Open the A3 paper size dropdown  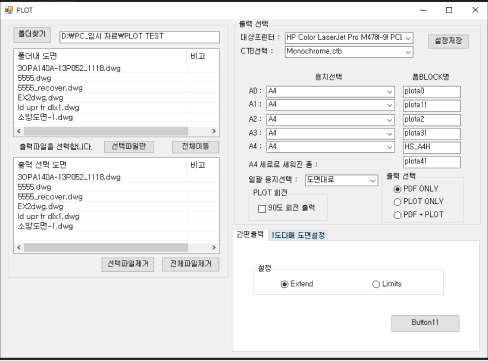[330, 133]
